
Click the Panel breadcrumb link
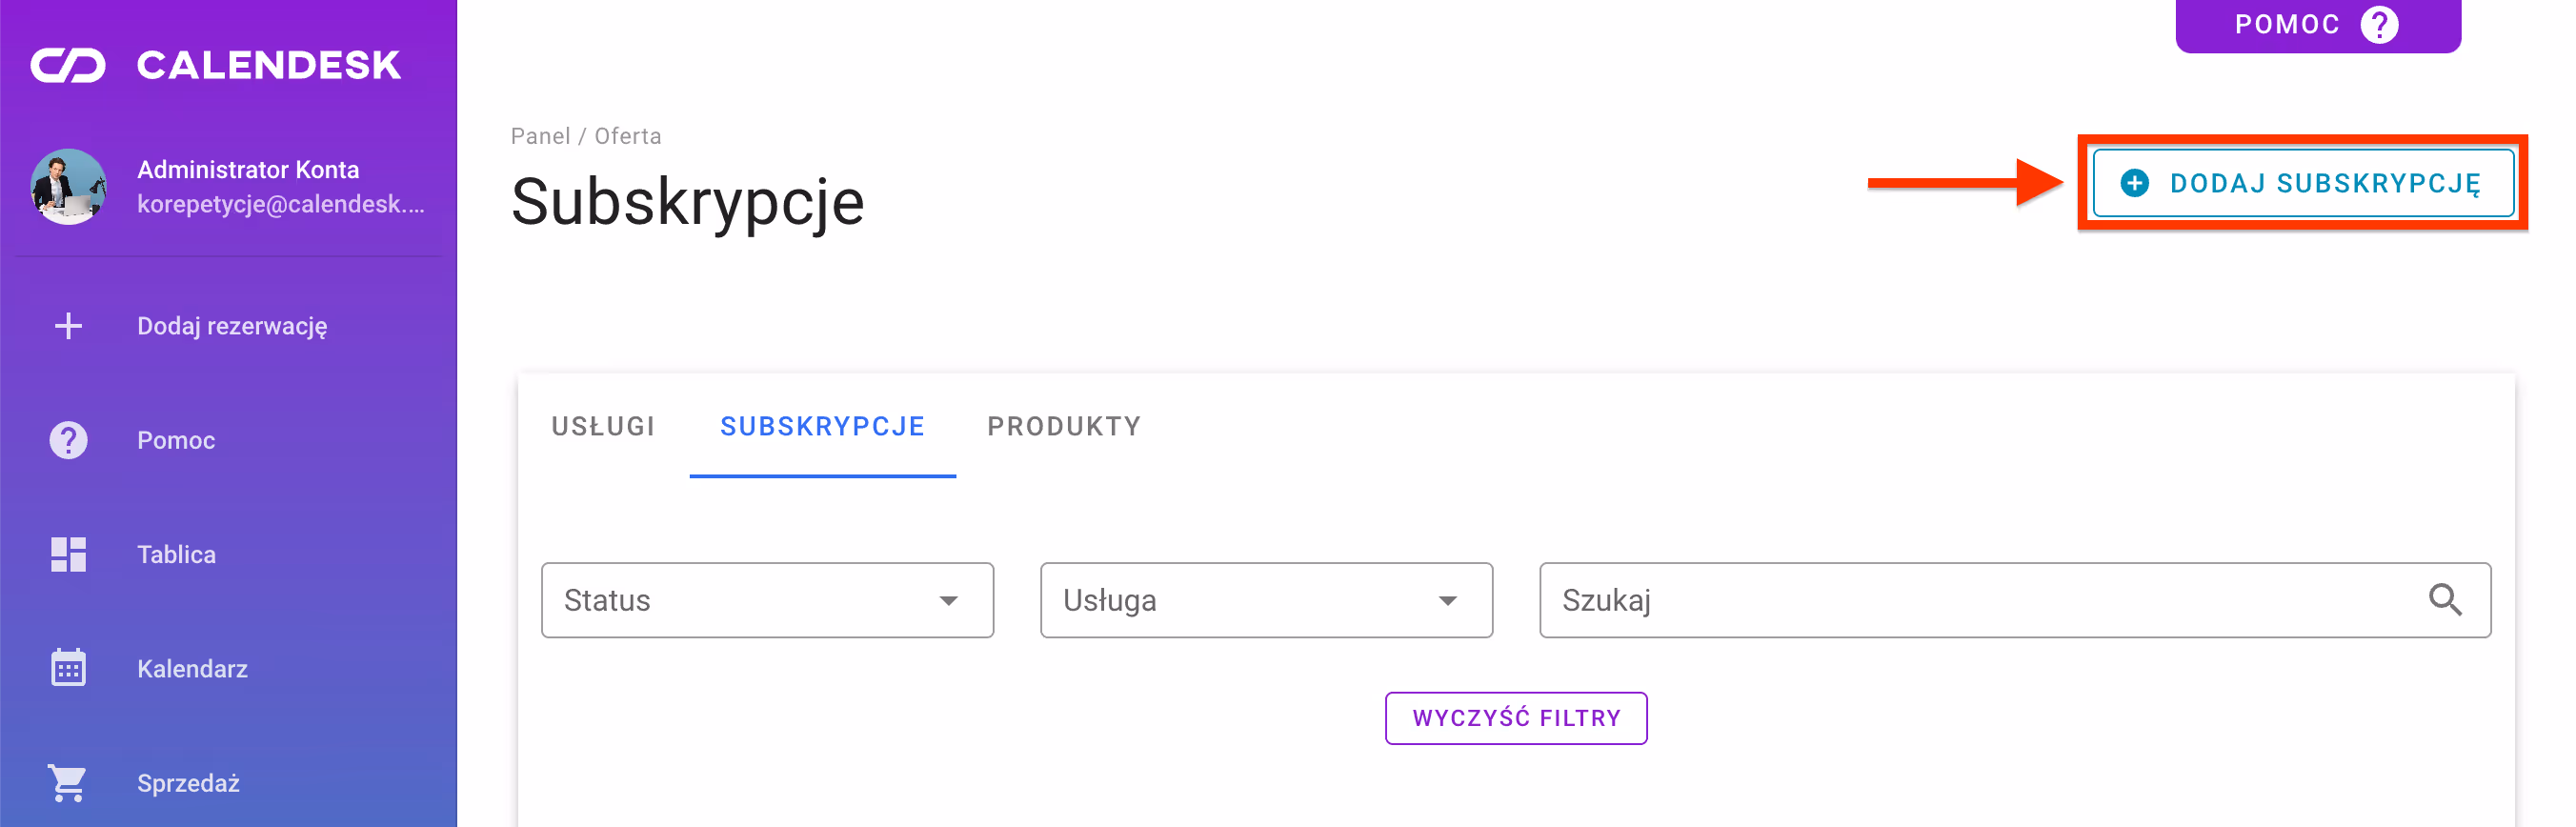(540, 136)
